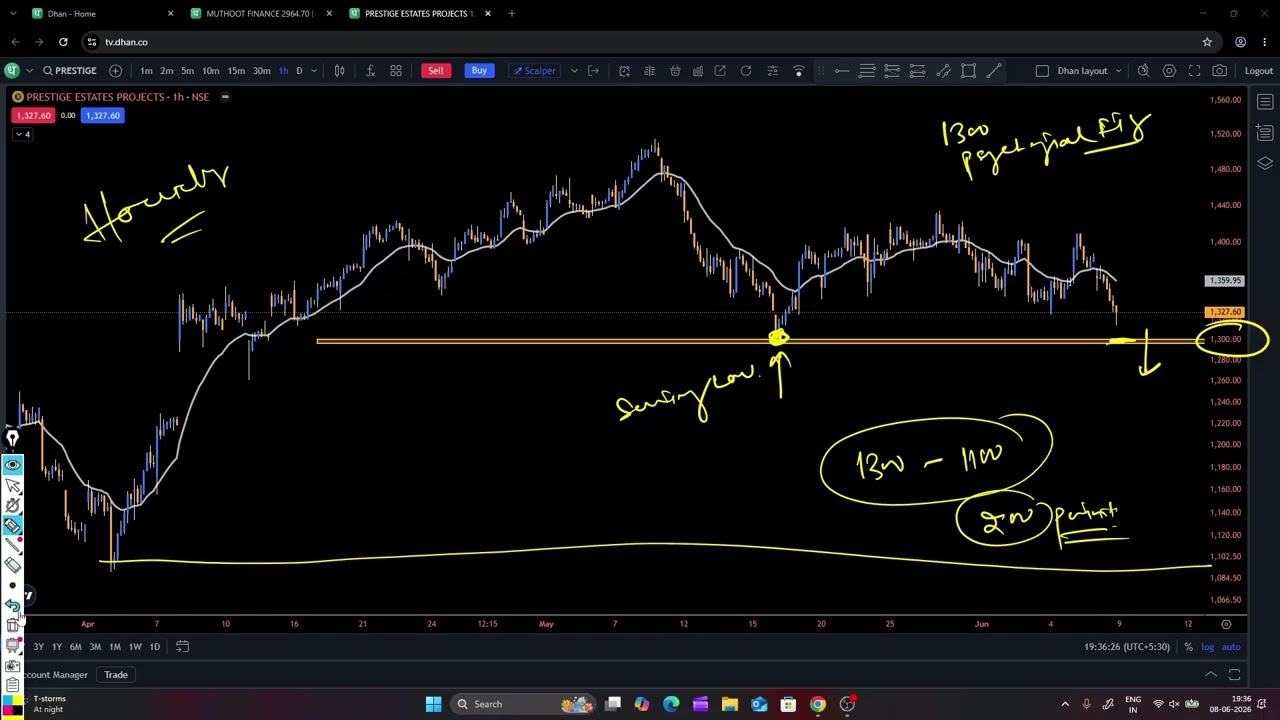Switch to the MUTHOOT FINANCE browser tab
Image resolution: width=1280 pixels, height=720 pixels.
pyautogui.click(x=262, y=14)
